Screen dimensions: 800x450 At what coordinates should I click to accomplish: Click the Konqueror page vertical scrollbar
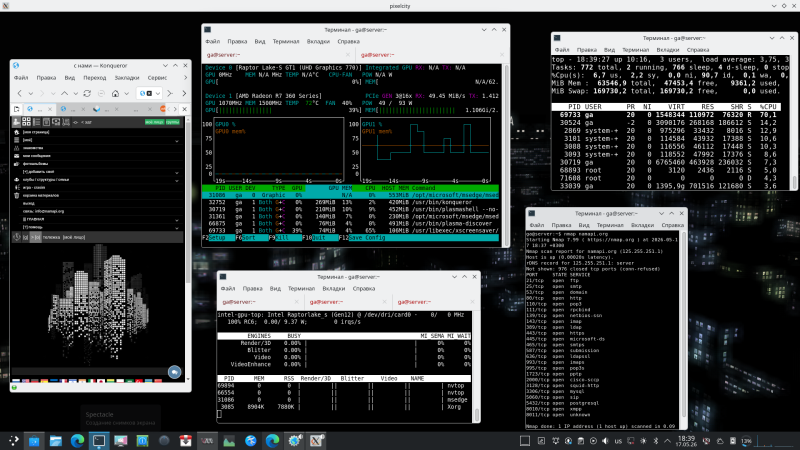[188, 204]
